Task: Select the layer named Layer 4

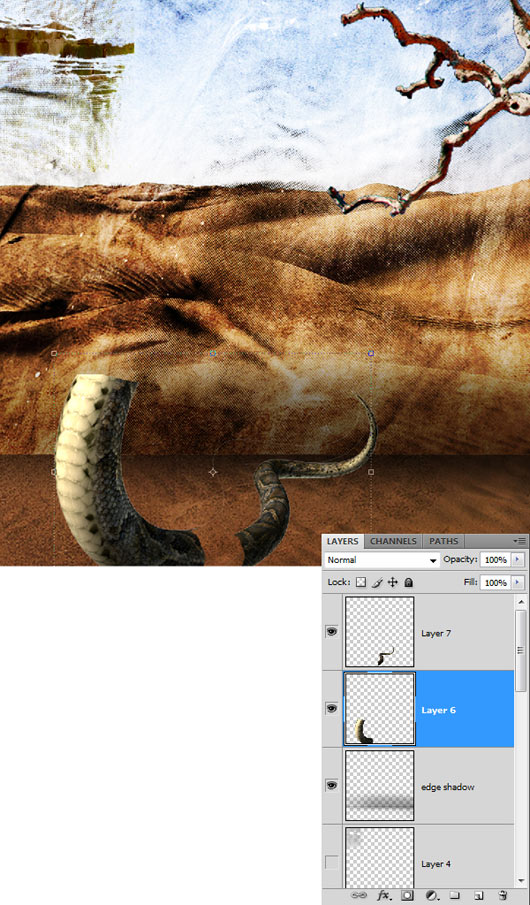Action: point(436,864)
